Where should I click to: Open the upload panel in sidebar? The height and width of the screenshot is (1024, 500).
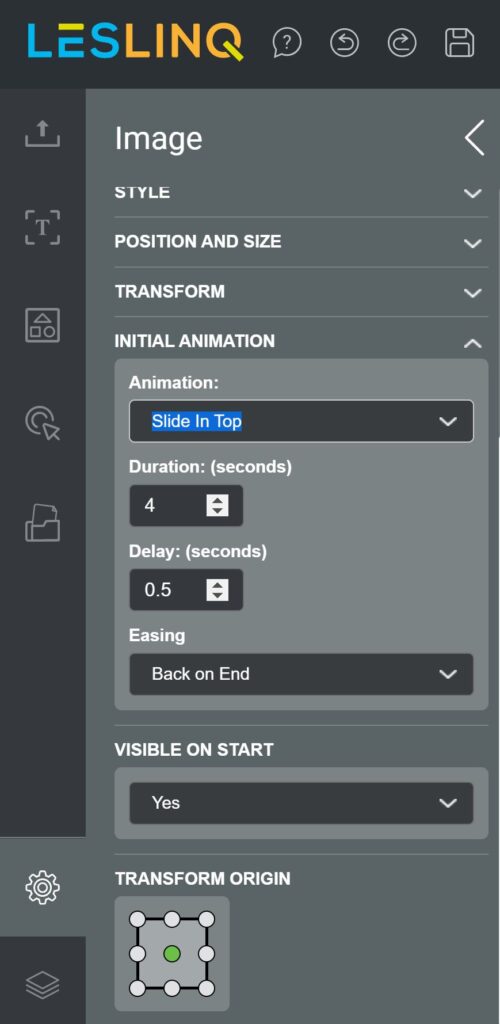[x=42, y=133]
